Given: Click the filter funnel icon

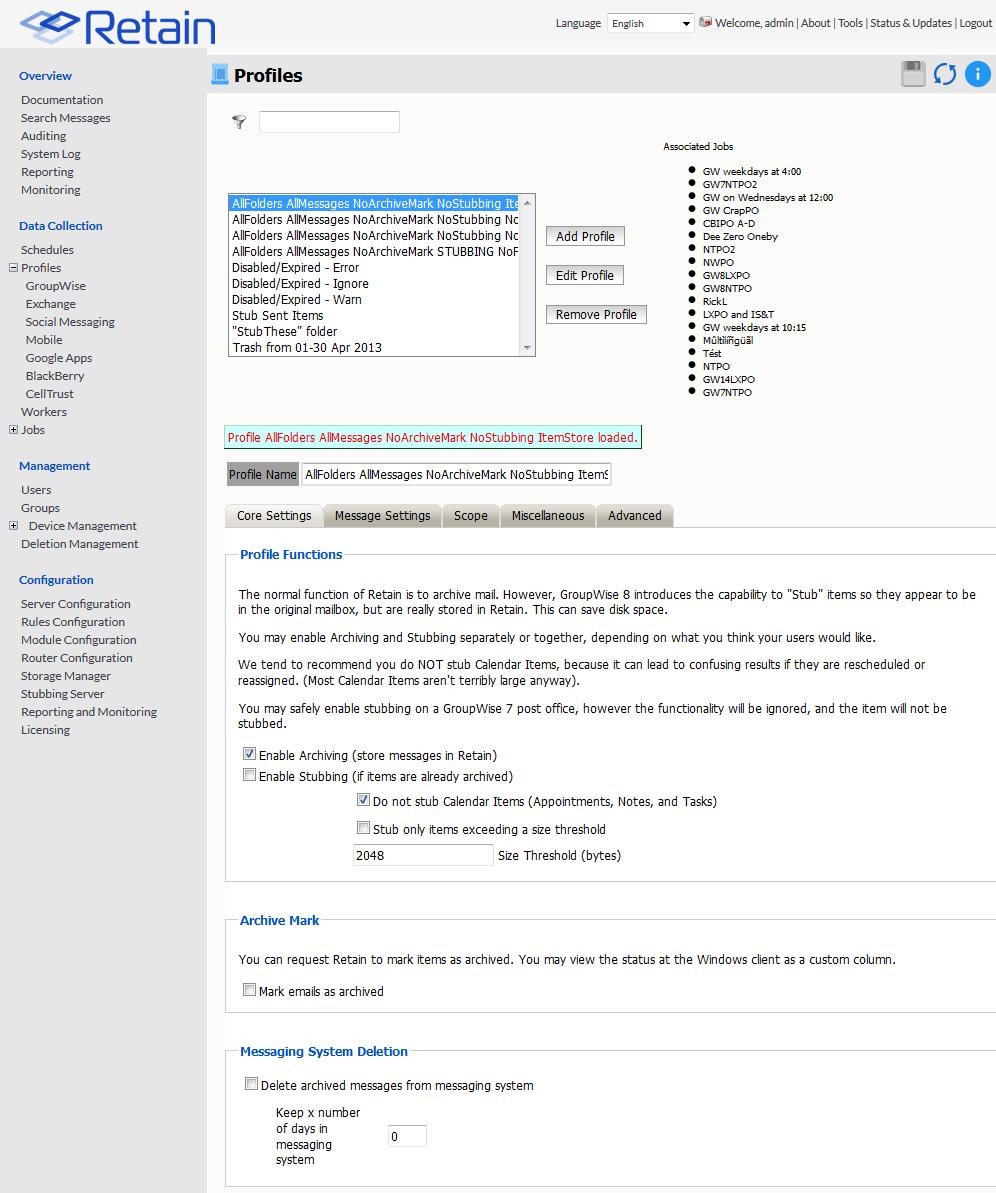Looking at the screenshot, I should pyautogui.click(x=239, y=122).
